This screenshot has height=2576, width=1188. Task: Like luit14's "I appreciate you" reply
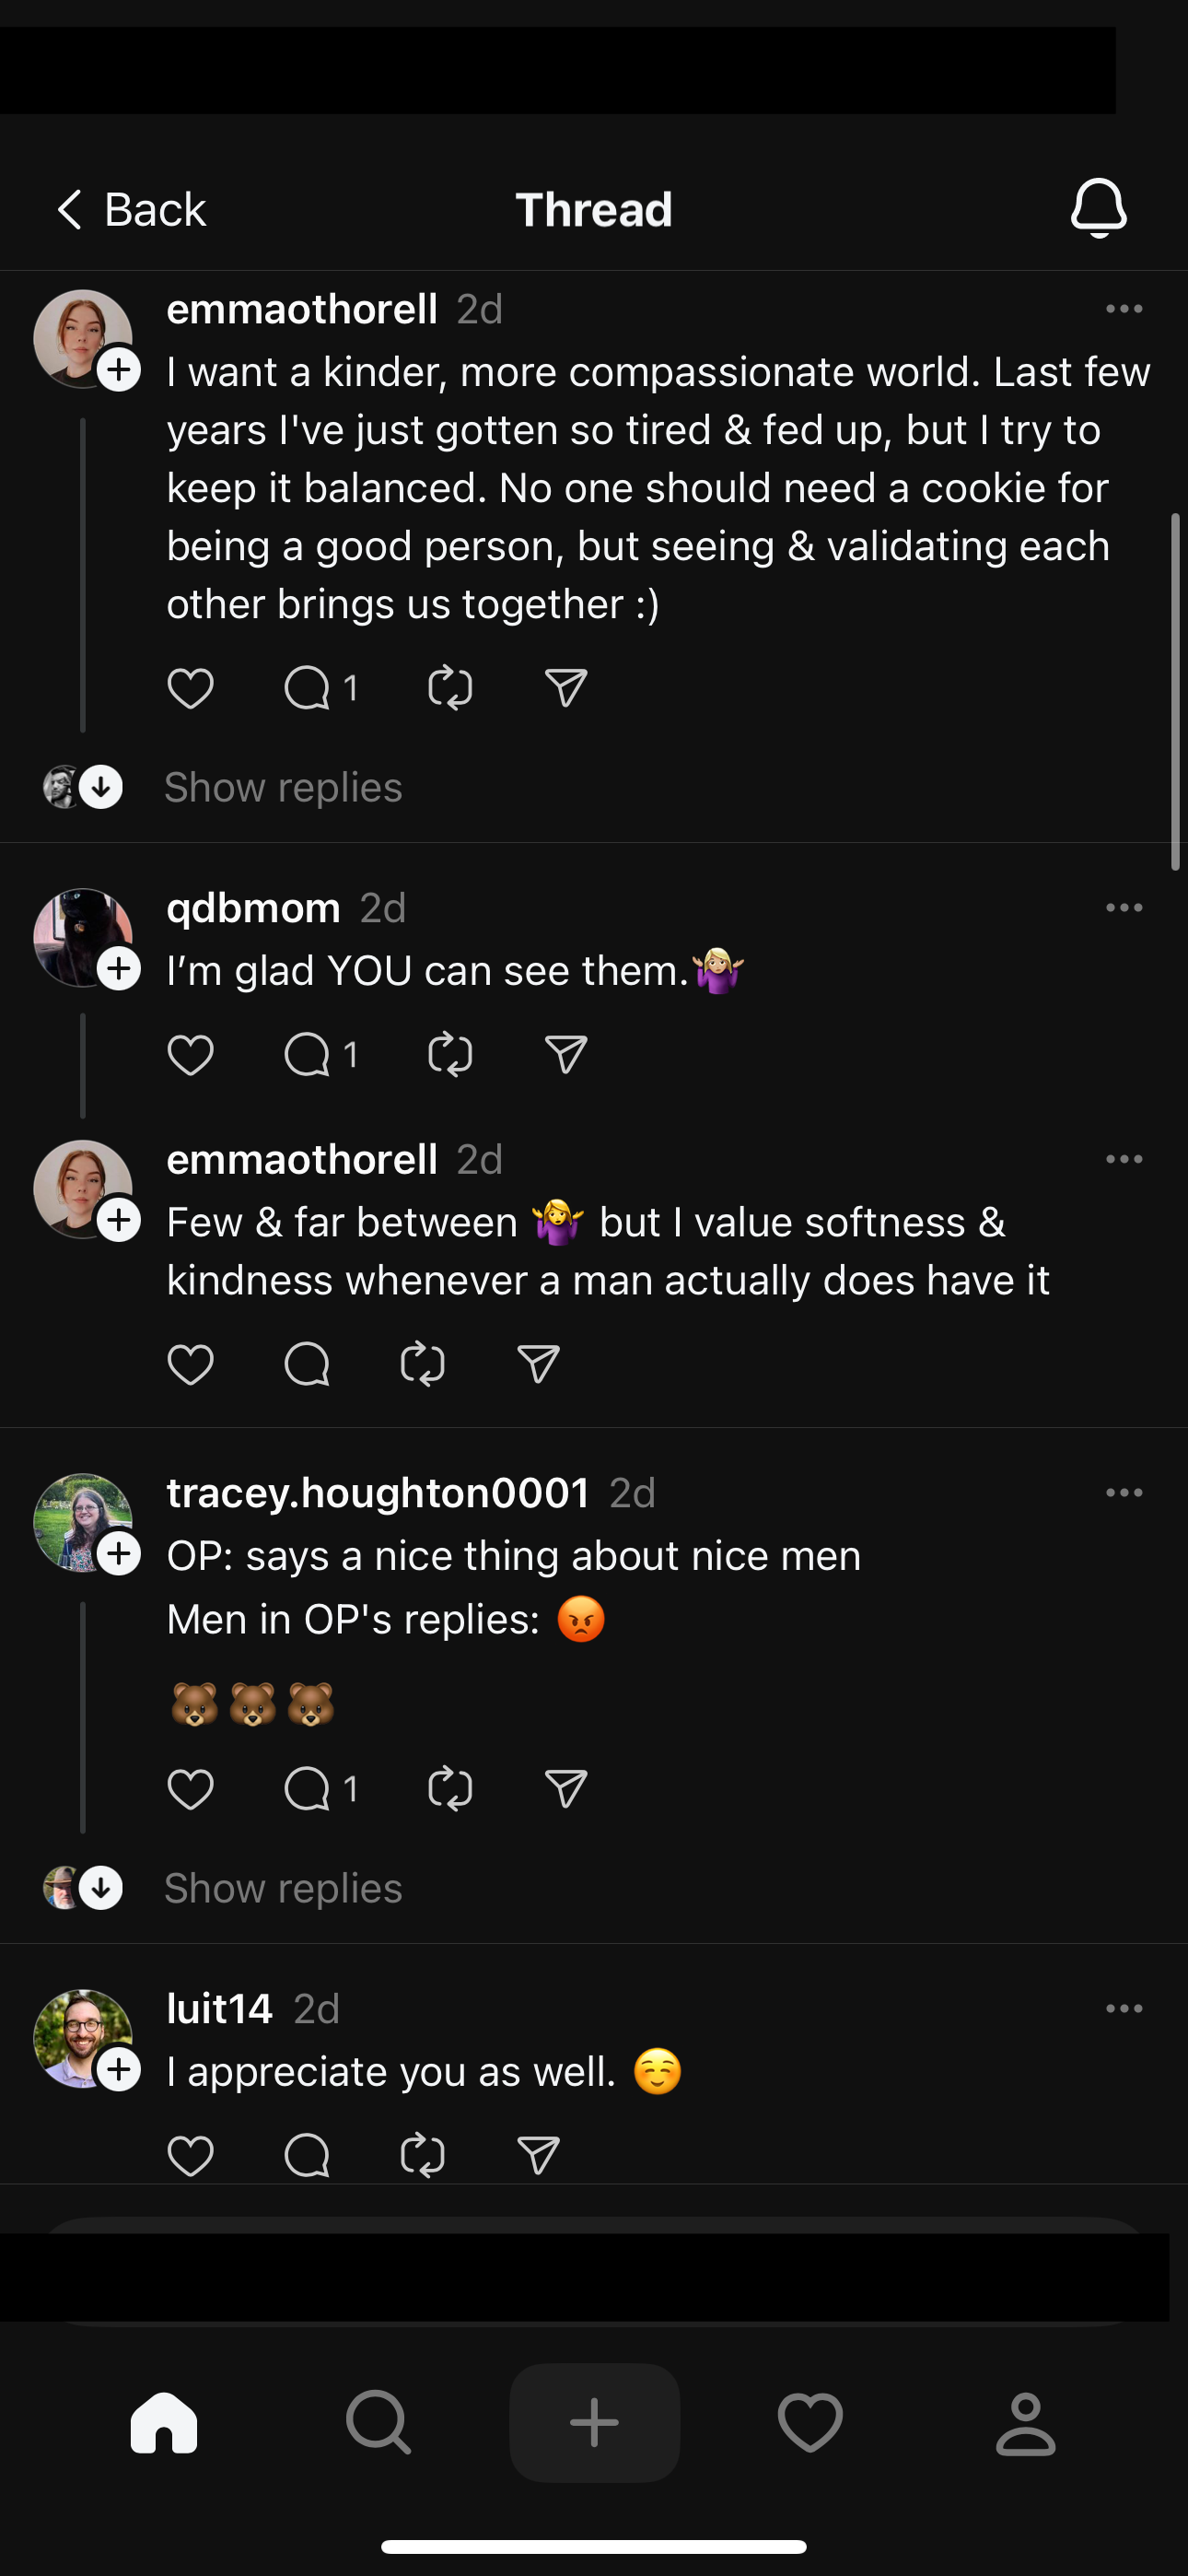(x=190, y=2155)
